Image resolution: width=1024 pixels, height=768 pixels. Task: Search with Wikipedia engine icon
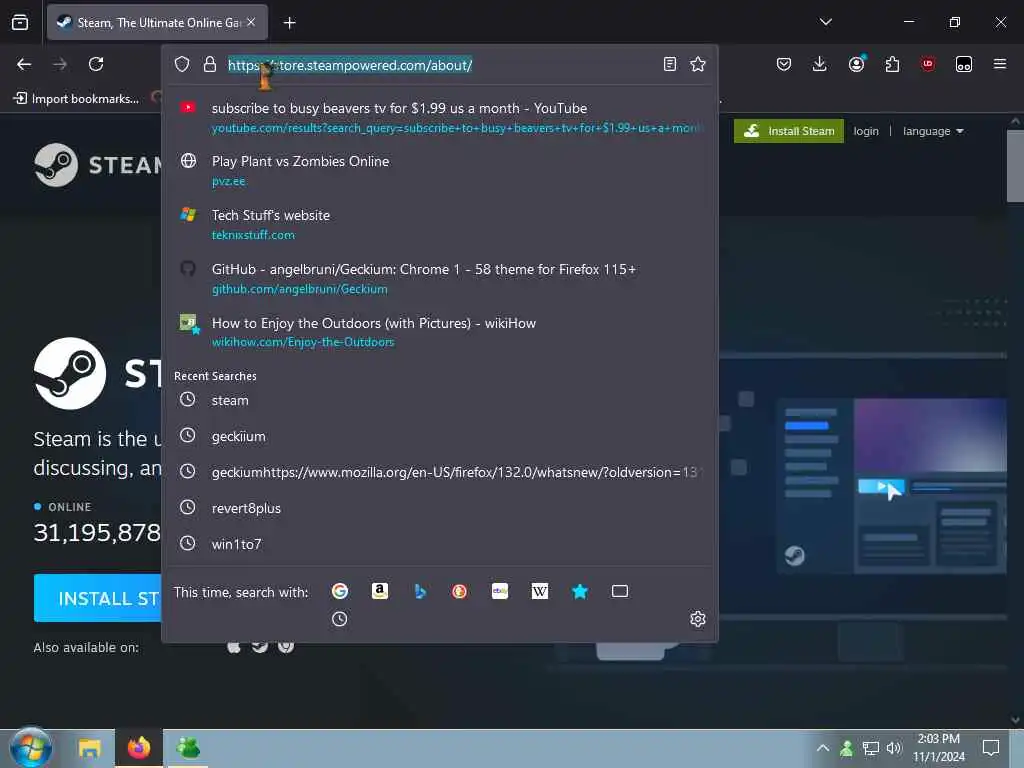tap(540, 591)
